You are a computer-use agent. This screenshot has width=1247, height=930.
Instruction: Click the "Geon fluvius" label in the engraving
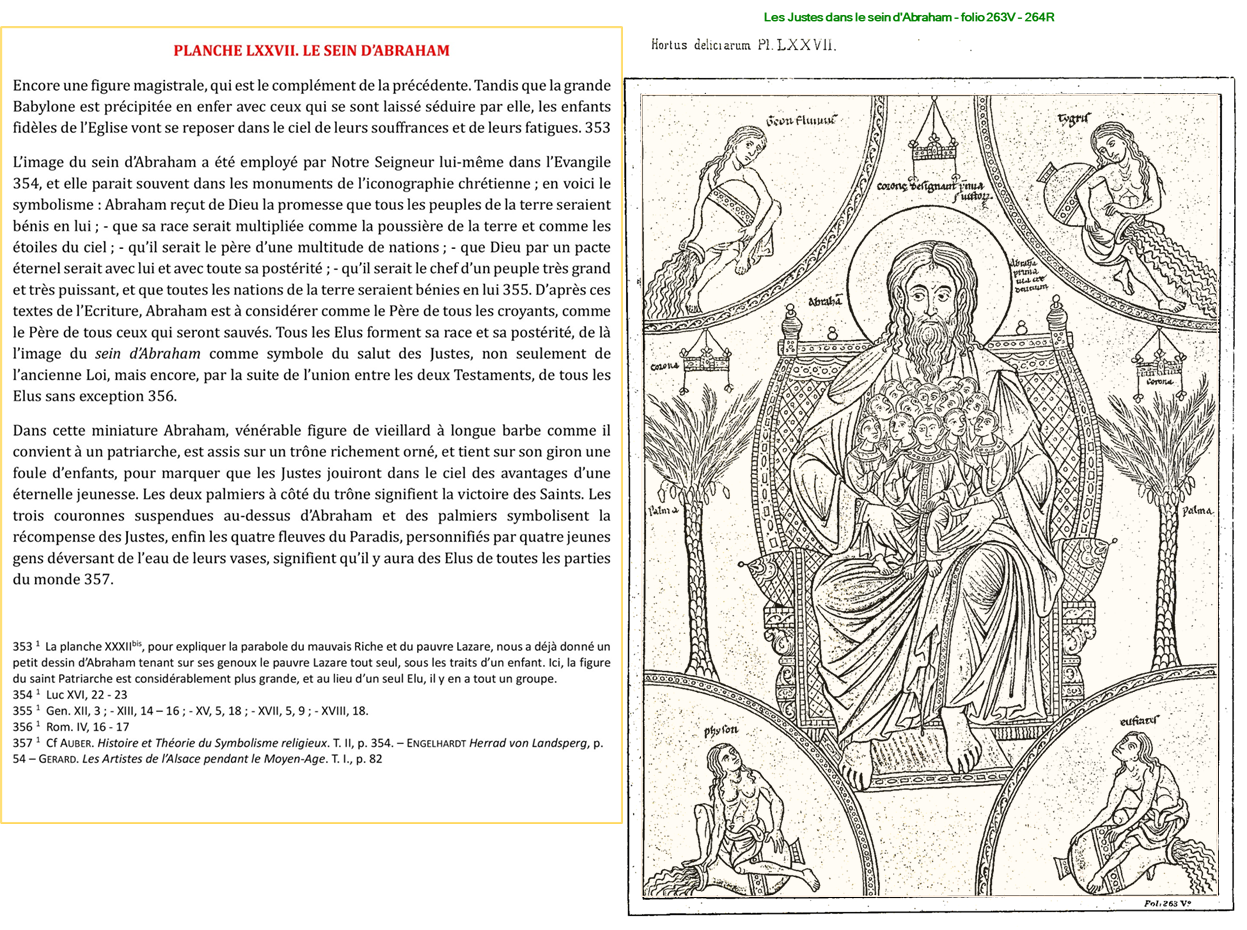click(x=800, y=120)
